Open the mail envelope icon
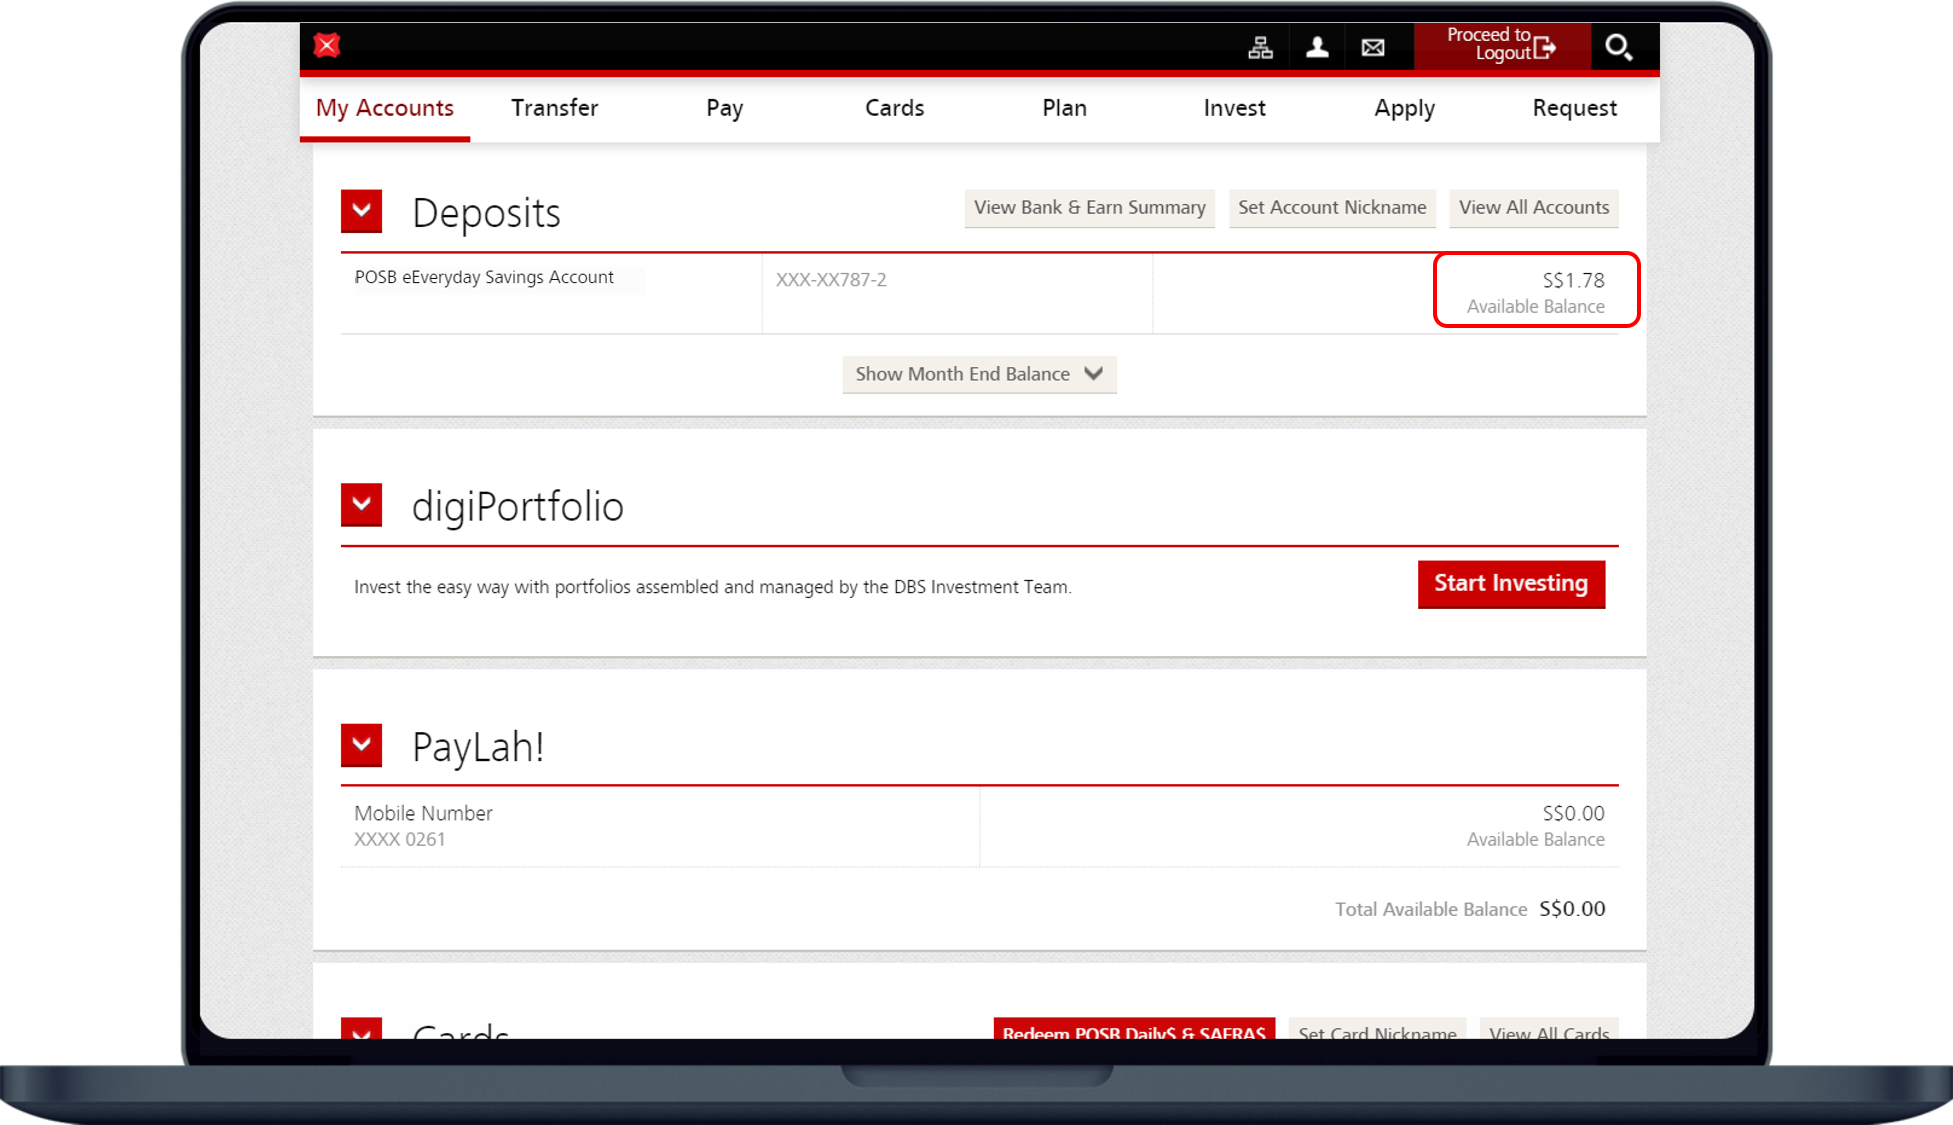The image size is (1953, 1125). pos(1373,47)
